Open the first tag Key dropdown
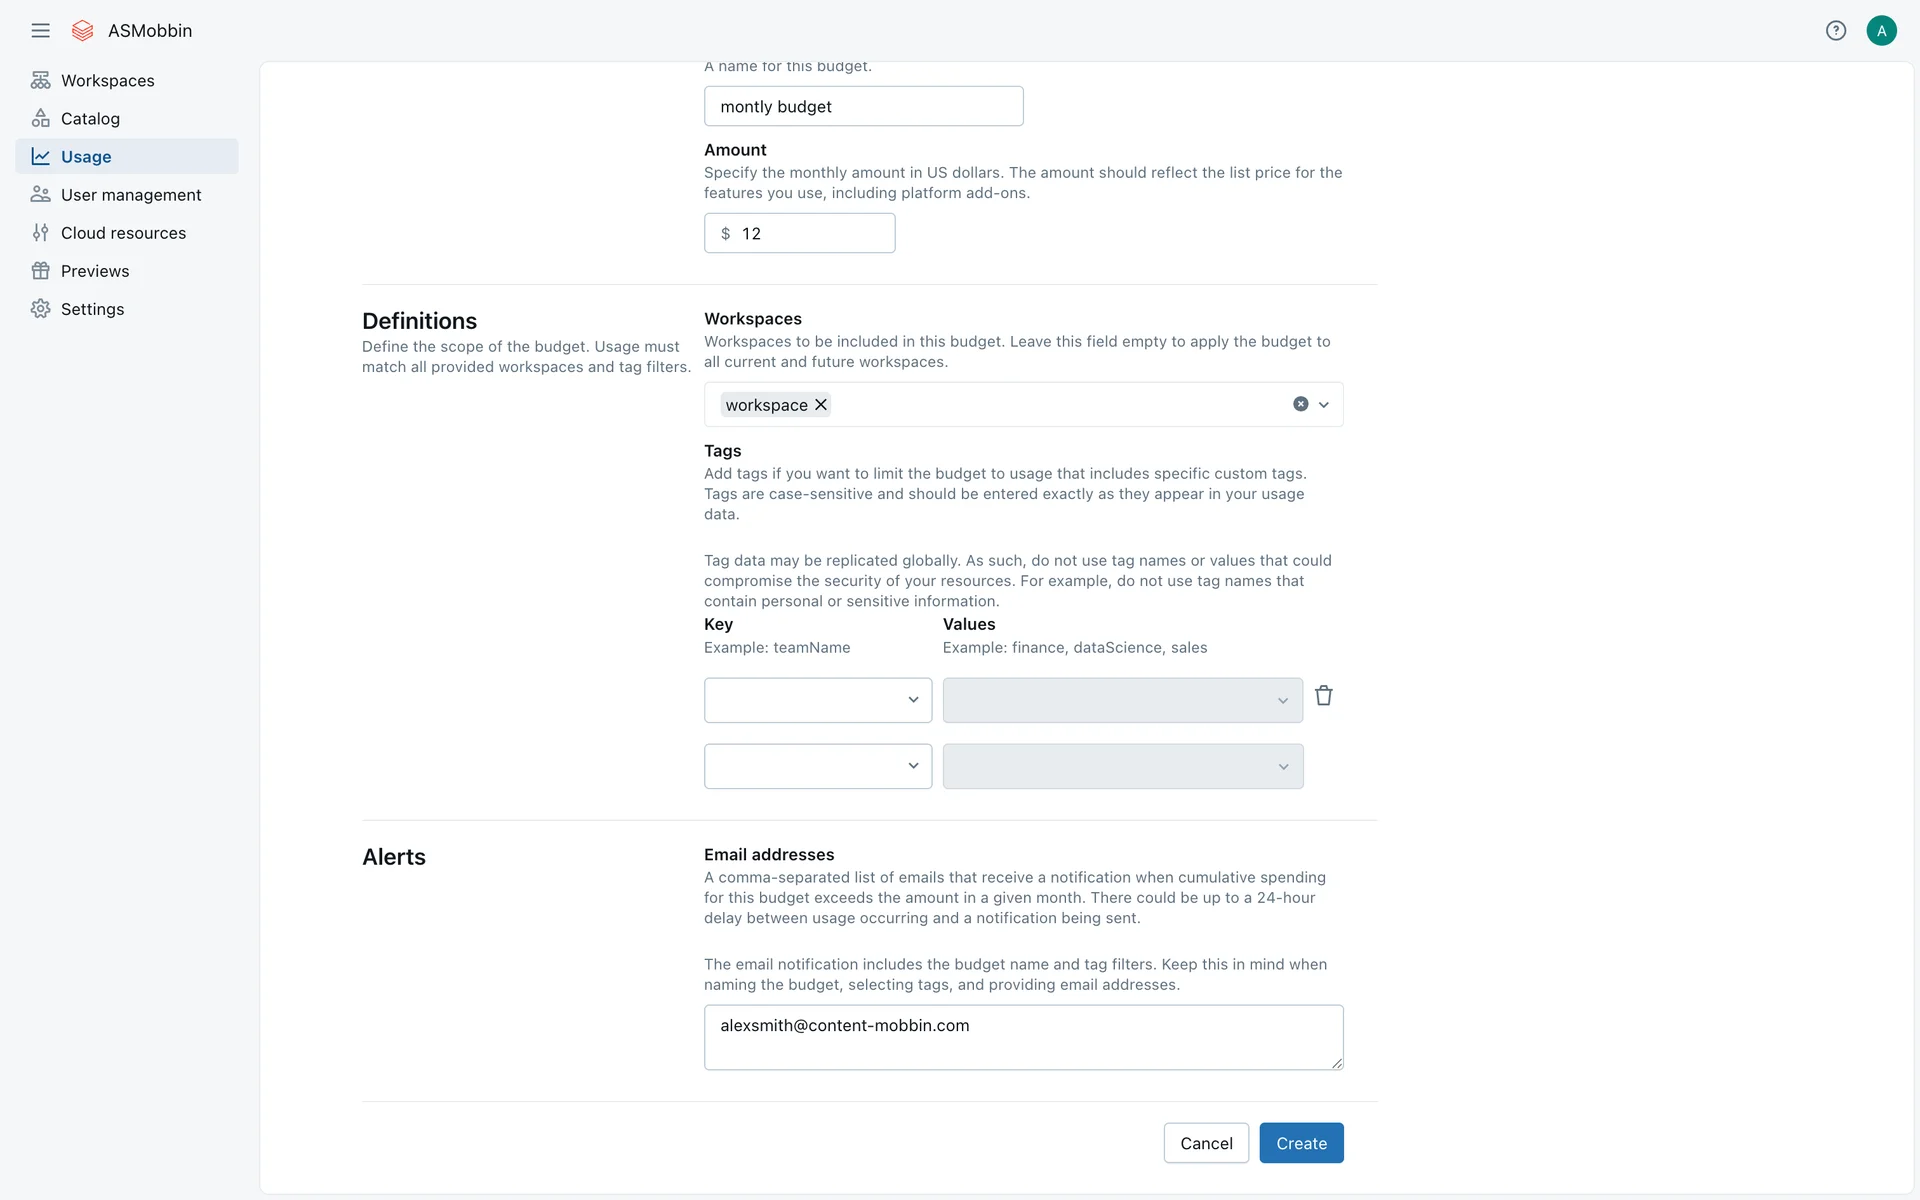The width and height of the screenshot is (1920, 1200). [817, 700]
